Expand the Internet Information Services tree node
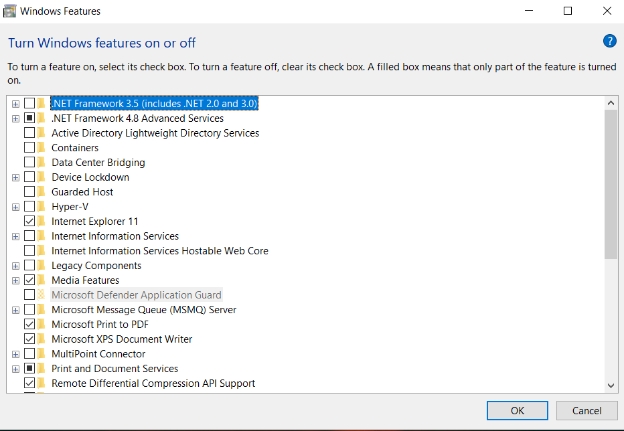 click(x=16, y=236)
